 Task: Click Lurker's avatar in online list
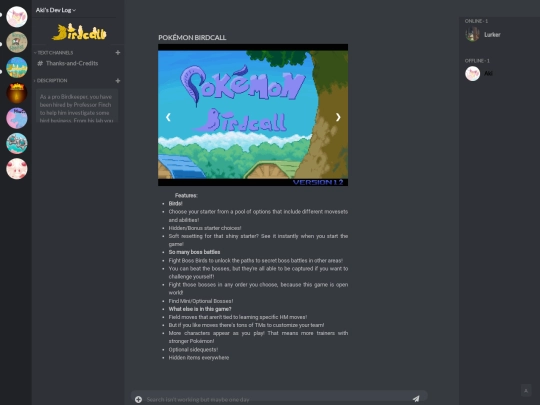[472, 34]
